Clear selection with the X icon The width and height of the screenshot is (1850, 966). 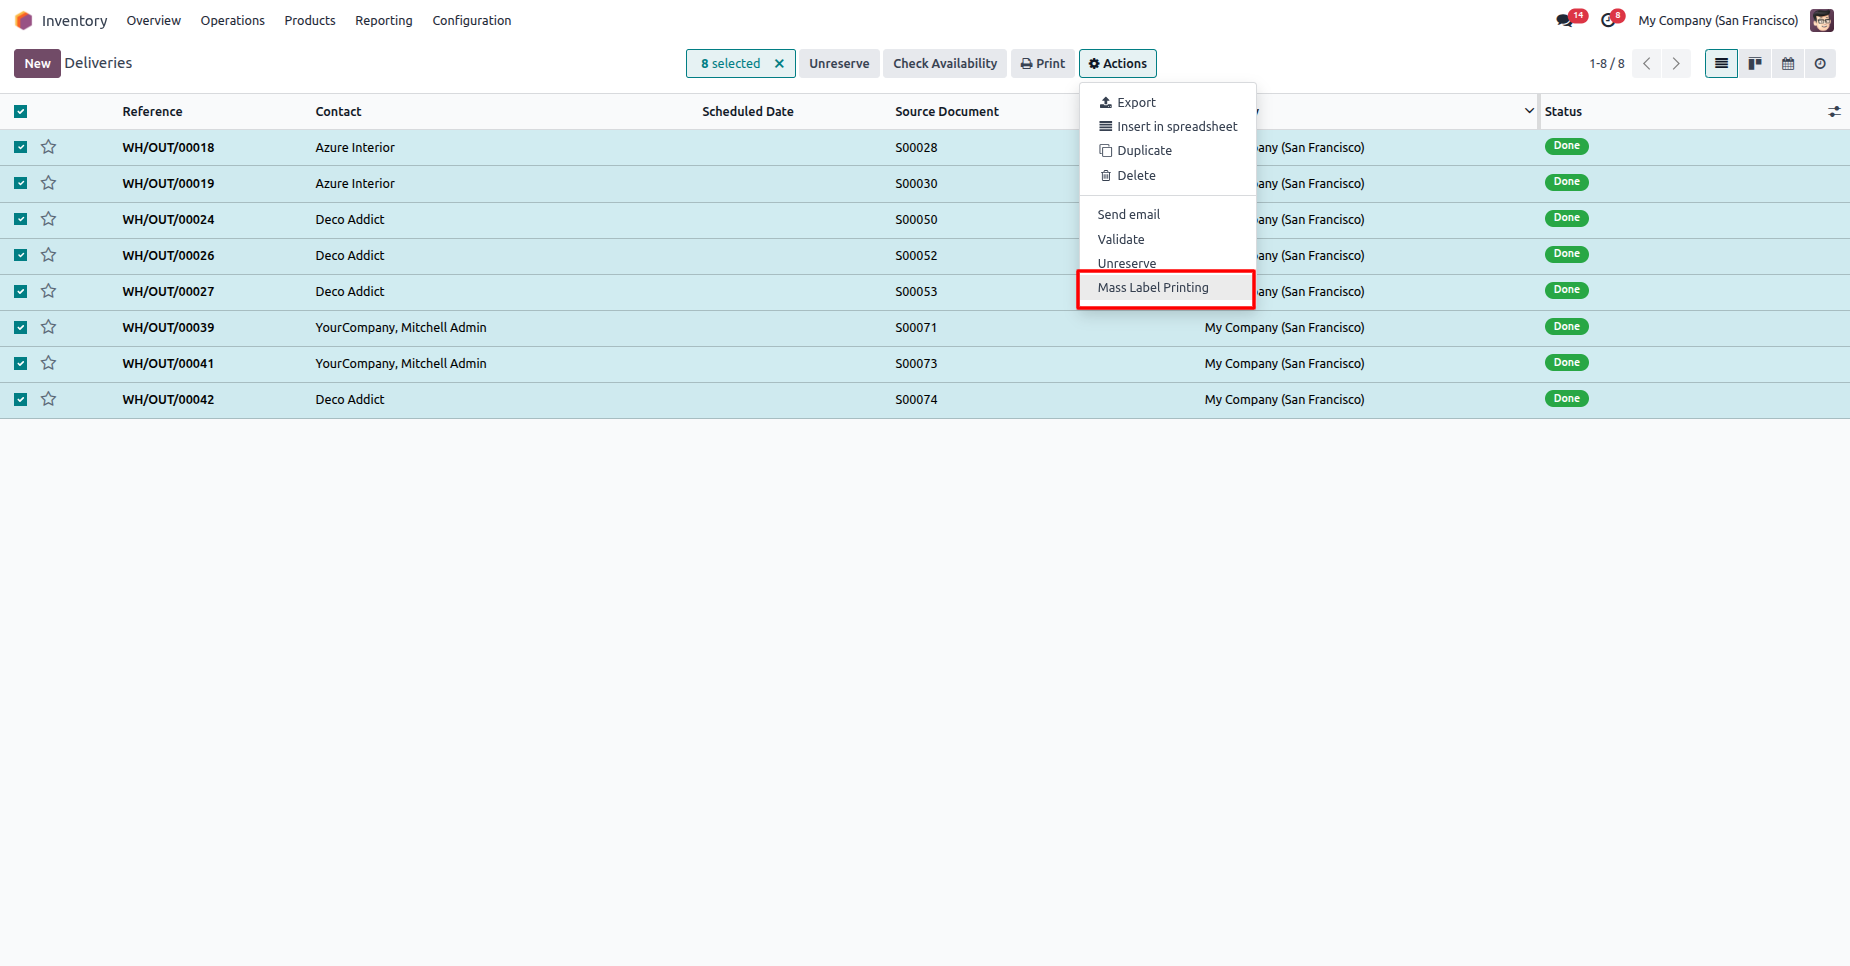coord(779,64)
